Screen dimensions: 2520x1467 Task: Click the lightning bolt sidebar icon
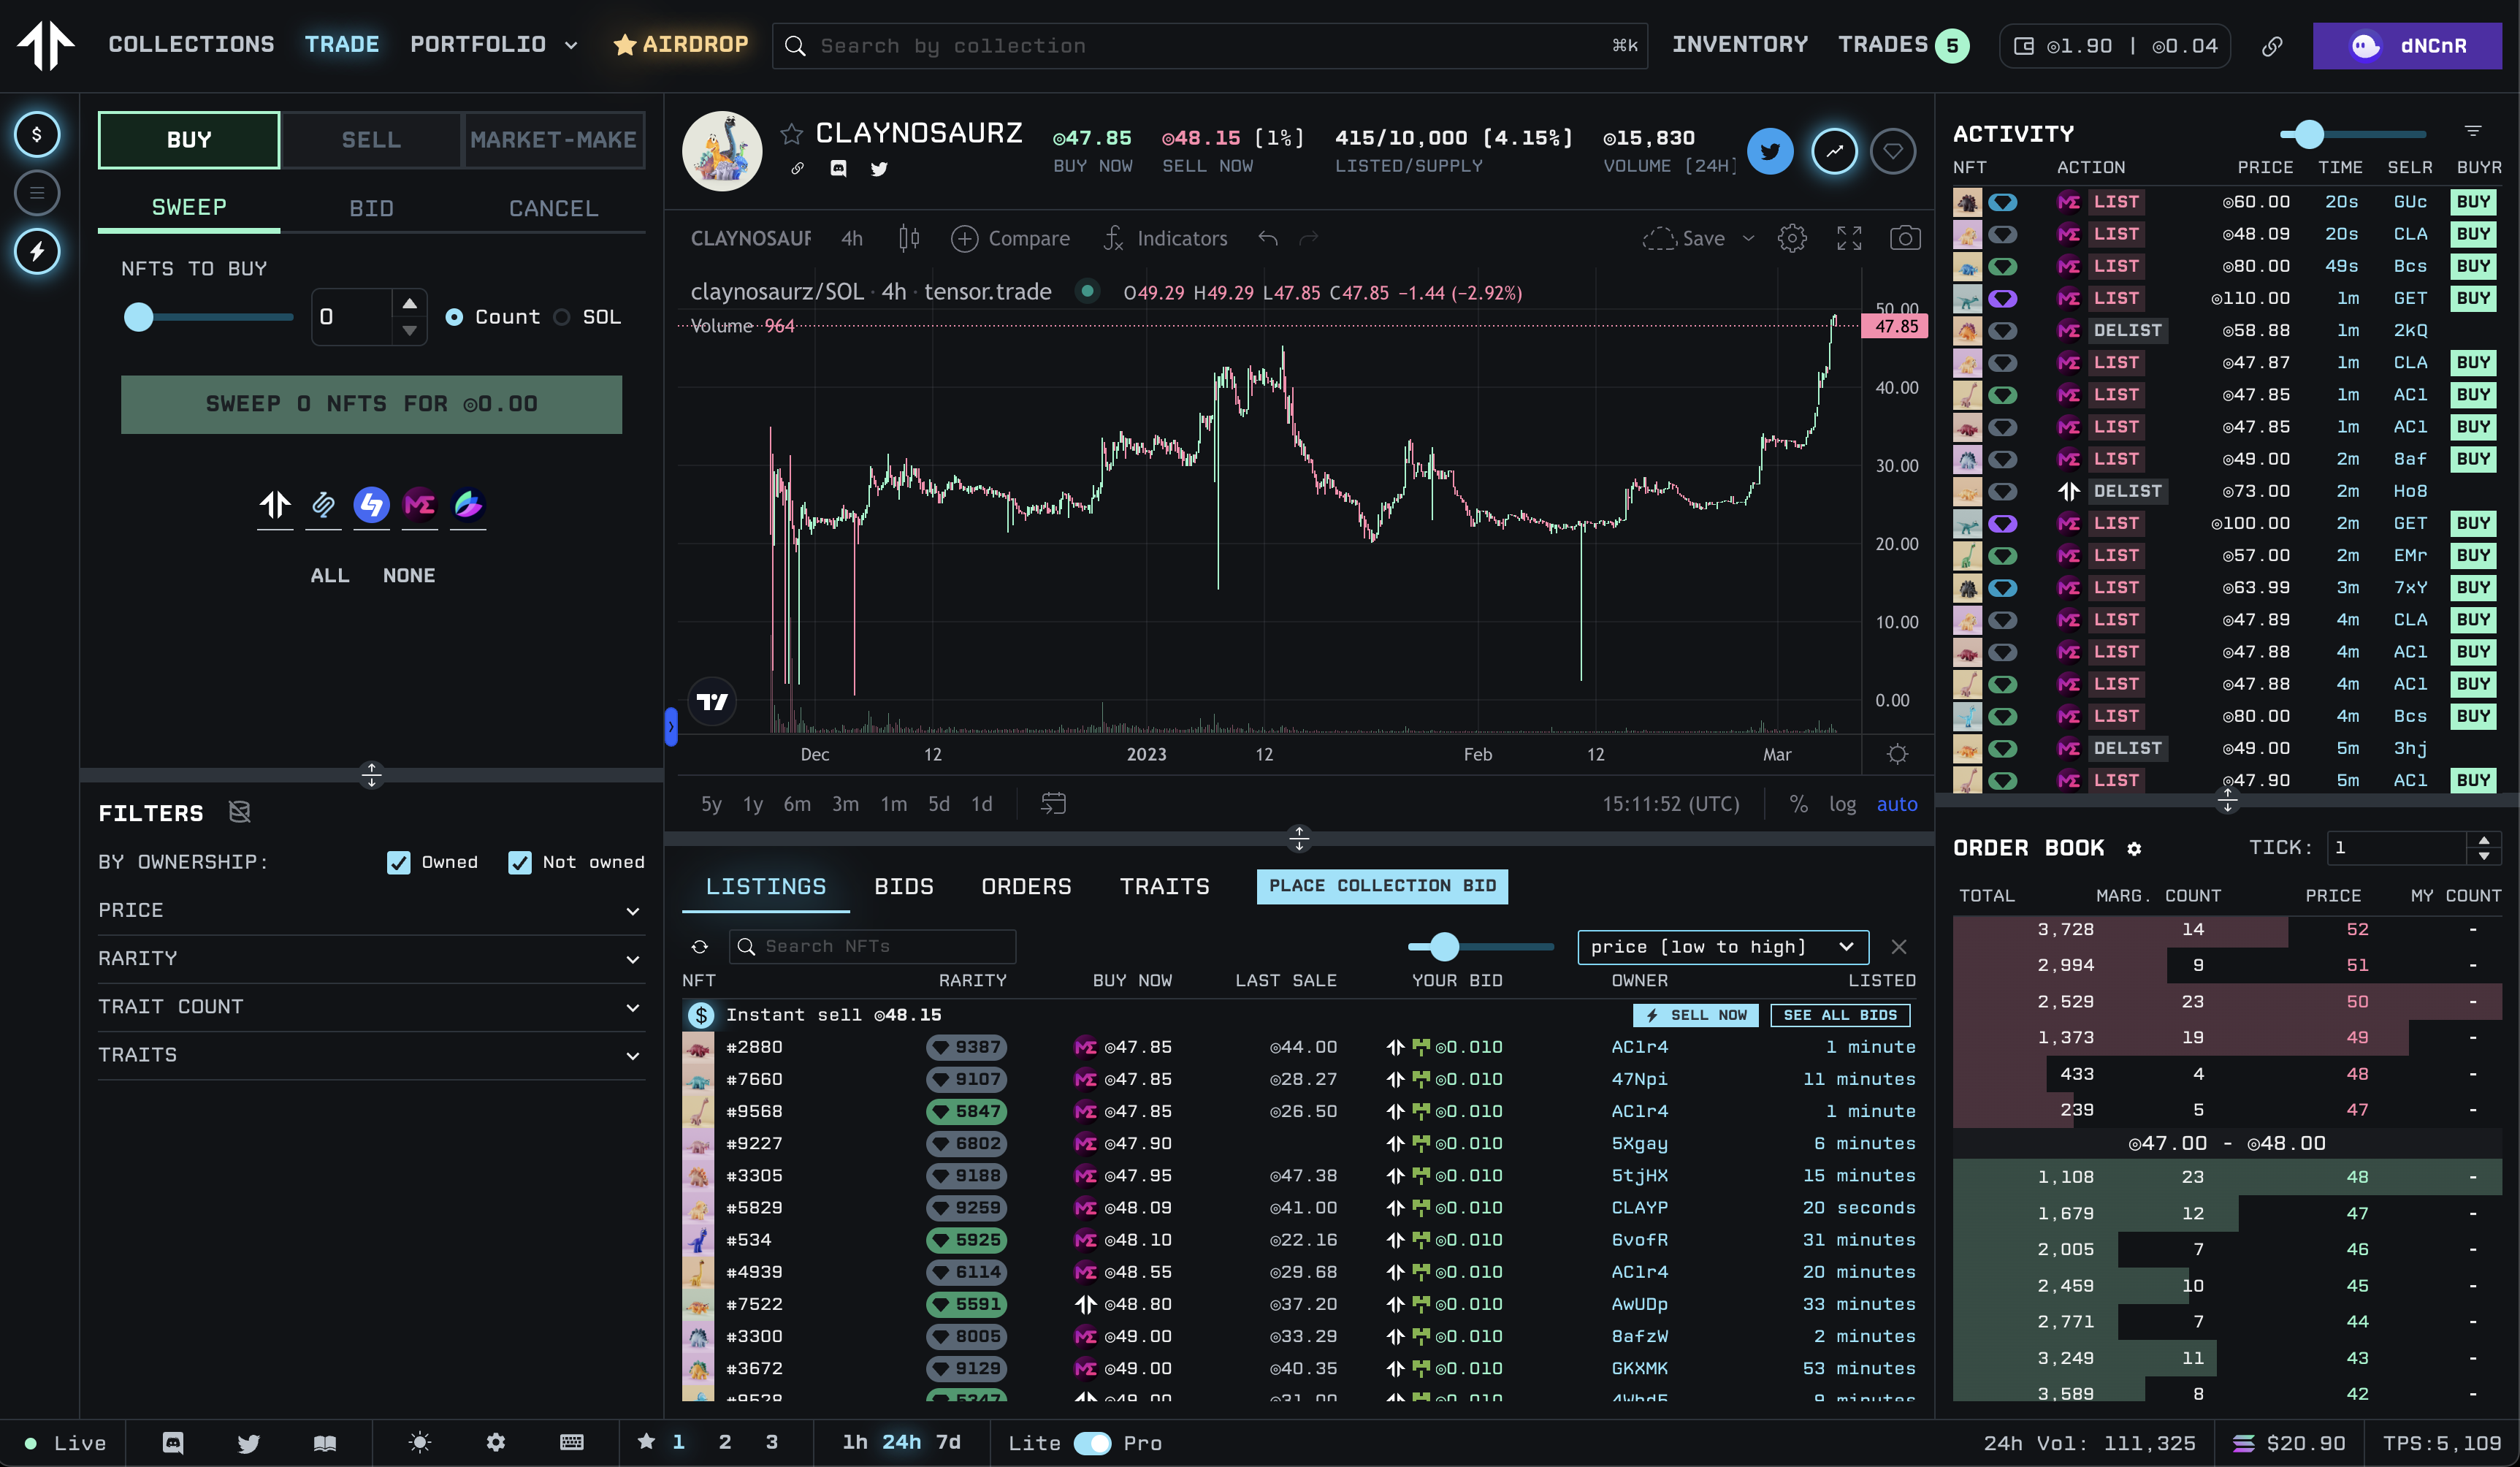(37, 251)
